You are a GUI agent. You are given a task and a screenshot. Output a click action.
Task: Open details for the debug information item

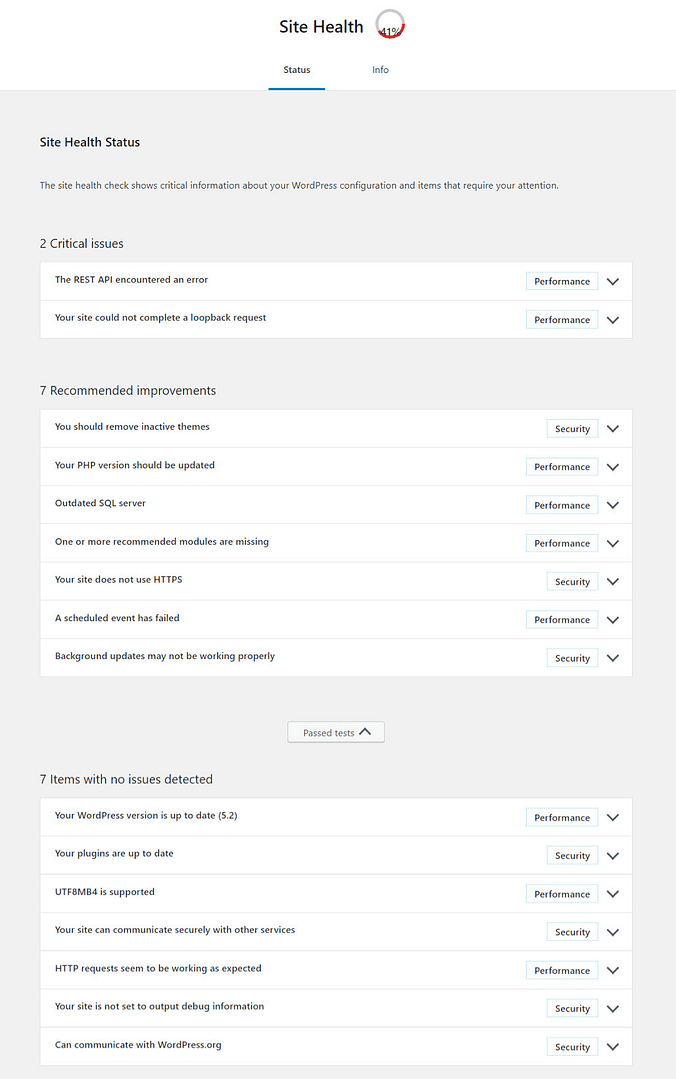pyautogui.click(x=612, y=1008)
